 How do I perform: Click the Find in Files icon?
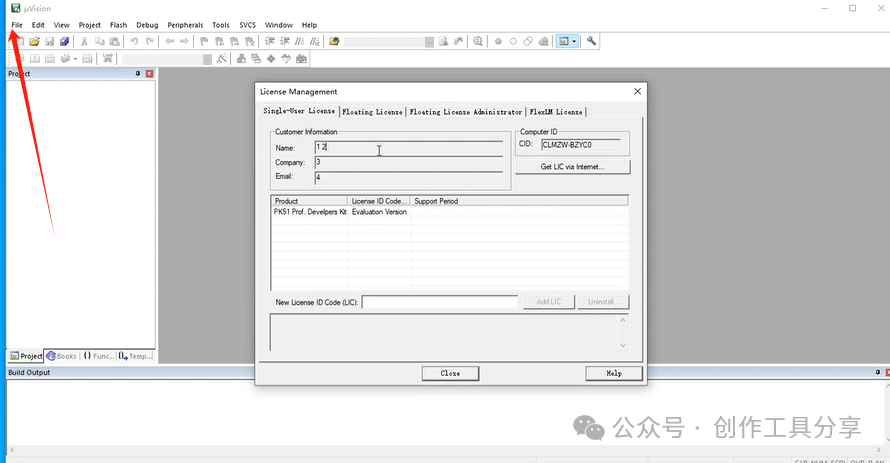[x=334, y=41]
